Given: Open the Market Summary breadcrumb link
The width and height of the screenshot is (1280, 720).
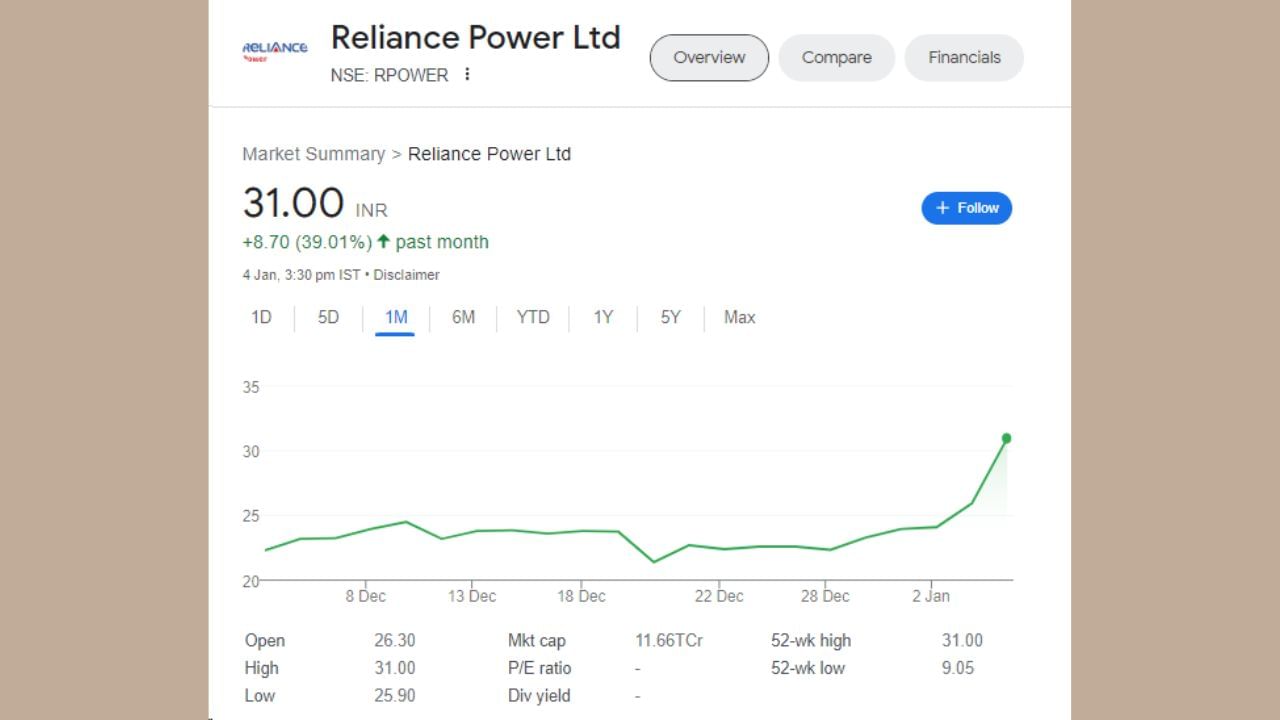Looking at the screenshot, I should 314,154.
